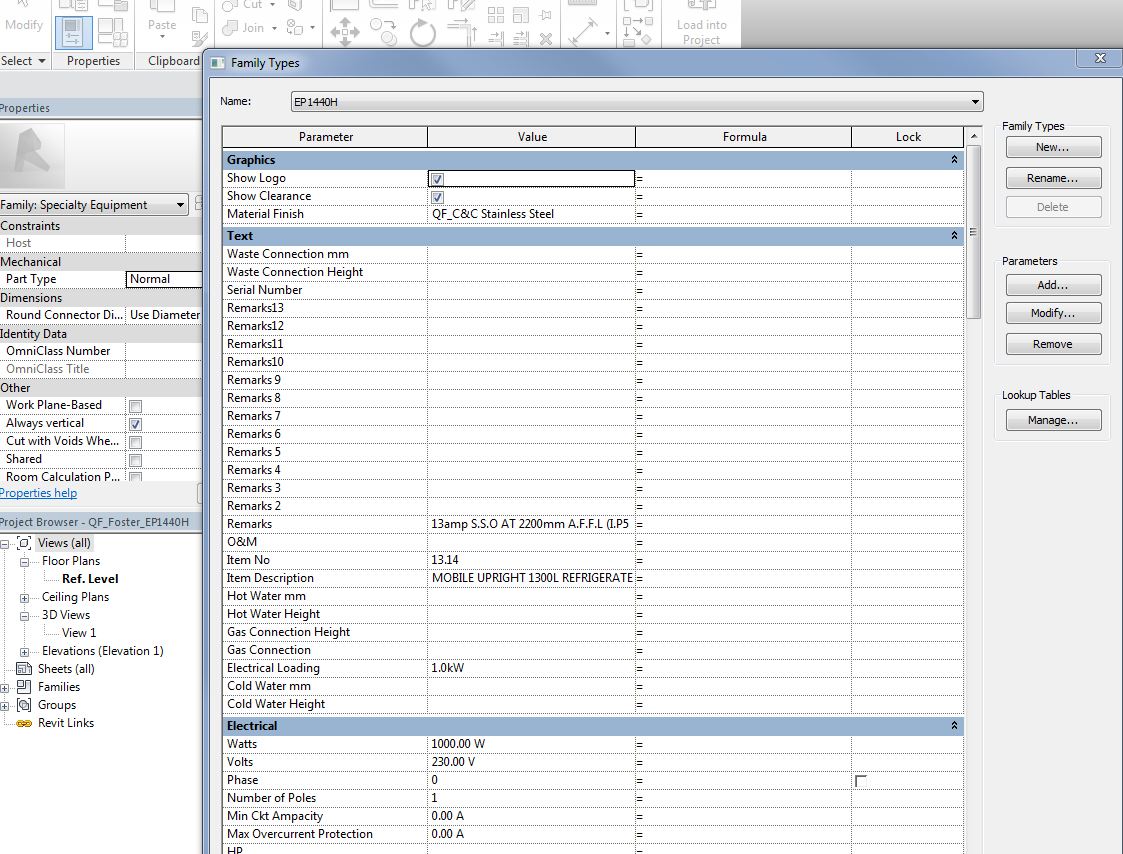Viewport: 1123px width, 854px height.
Task: Click the Add... button under Parameters
Action: click(1052, 284)
